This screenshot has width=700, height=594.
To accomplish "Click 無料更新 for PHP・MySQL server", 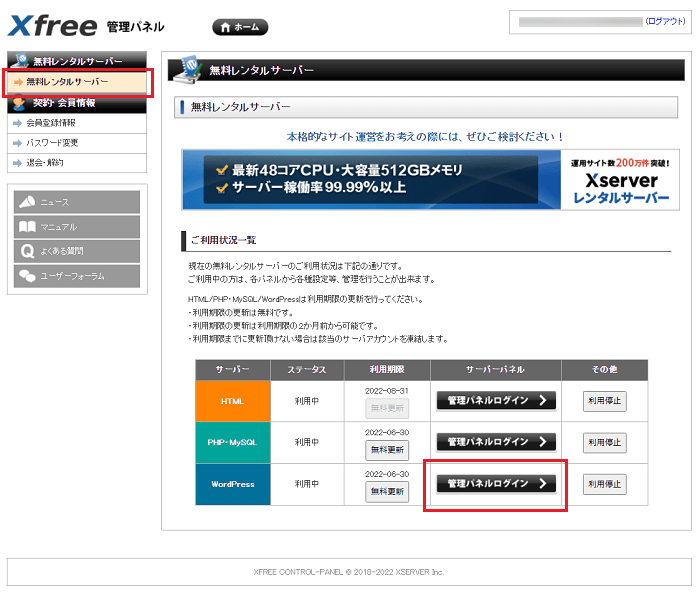I will click(387, 450).
